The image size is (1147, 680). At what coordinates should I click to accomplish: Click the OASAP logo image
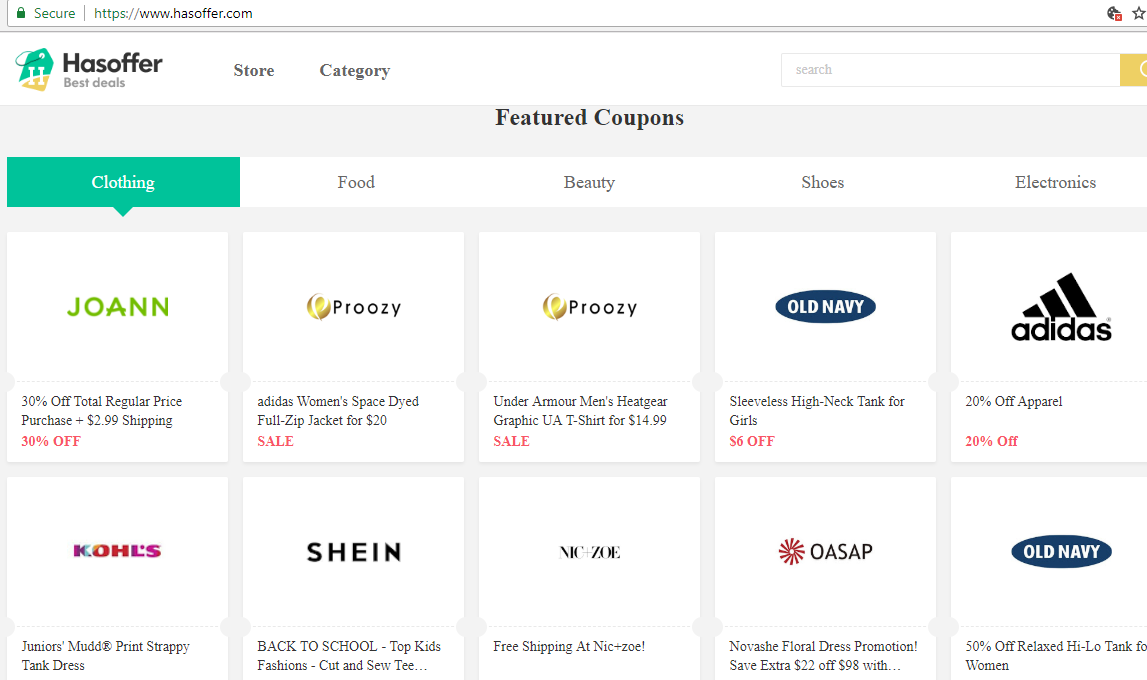[825, 551]
